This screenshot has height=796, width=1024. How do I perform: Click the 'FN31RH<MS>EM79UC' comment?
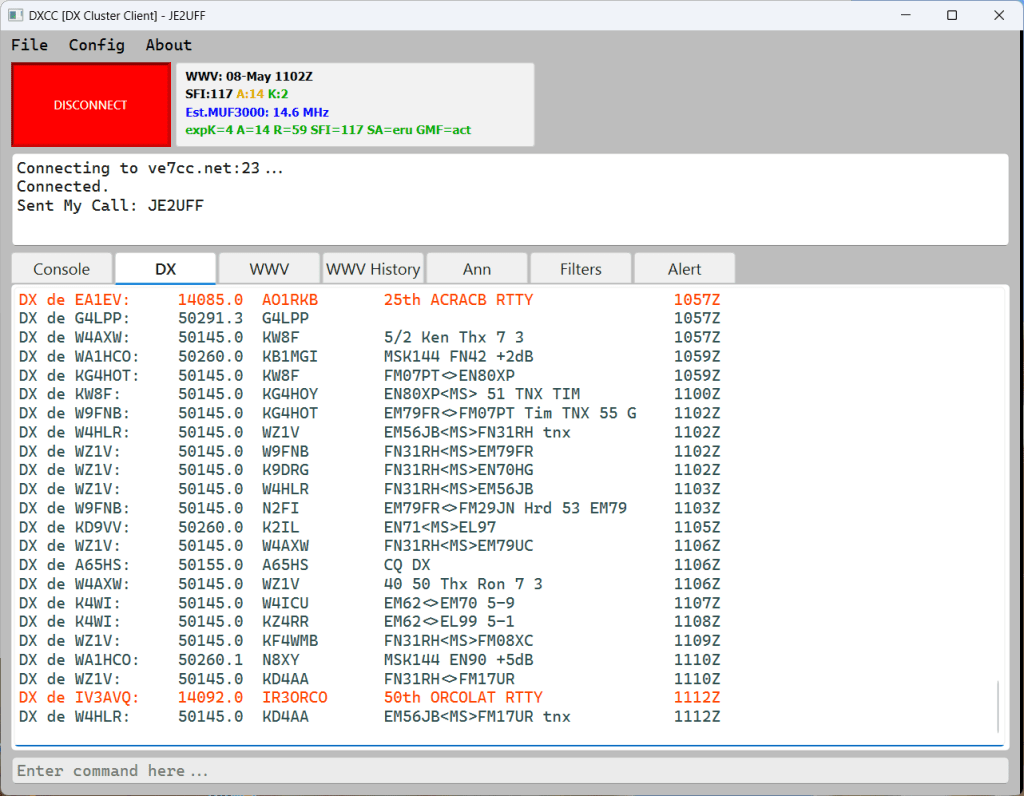tap(458, 546)
